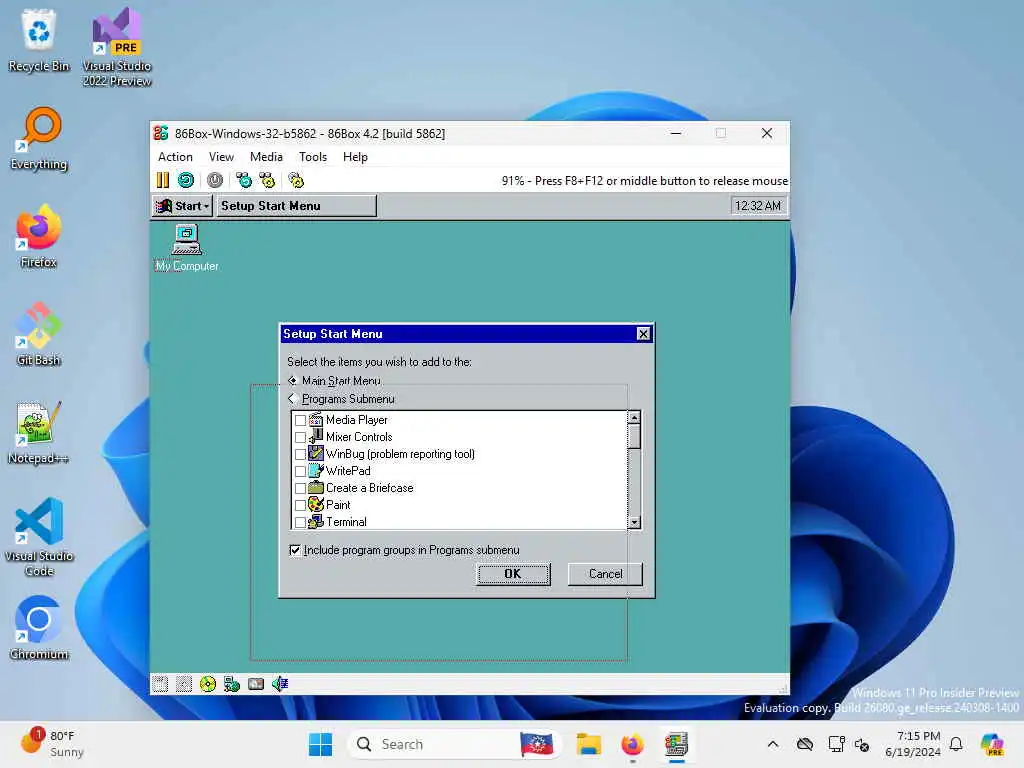Tick the Create a Briefcase checkbox

(x=300, y=488)
